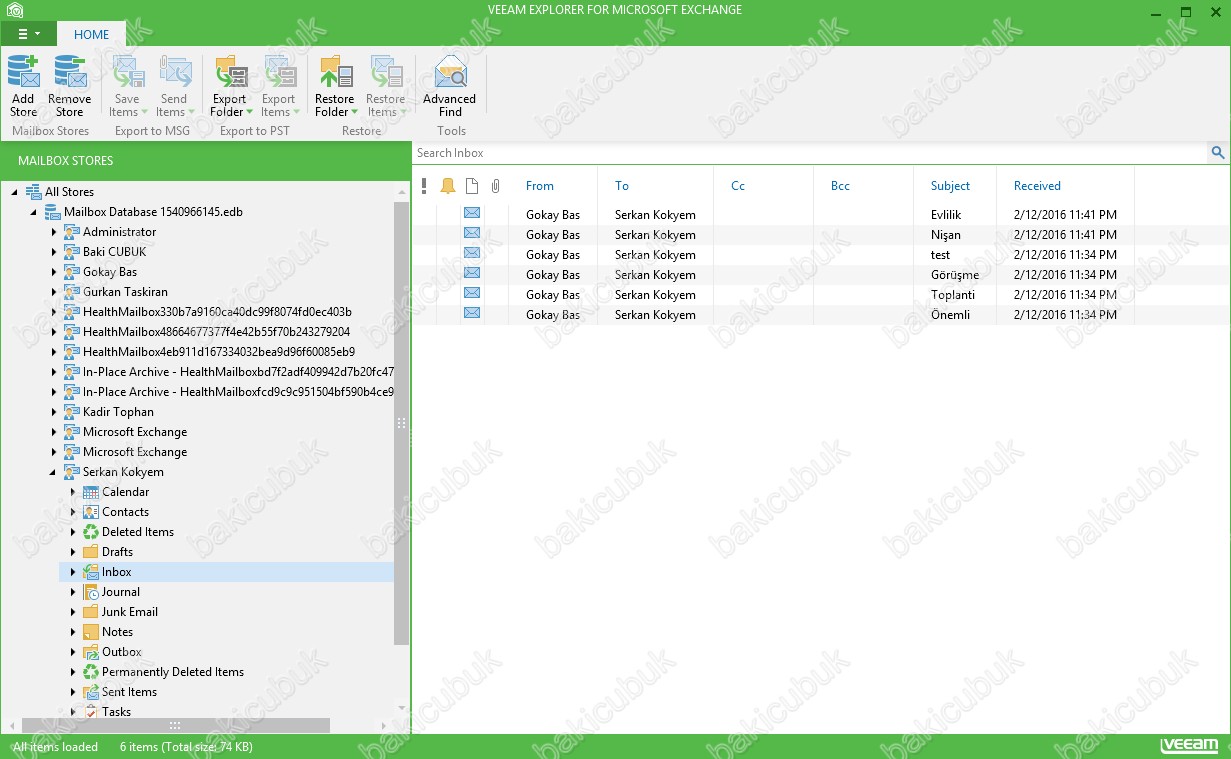
Task: Select the Gurkan Taskiran mailbox
Action: tap(125, 292)
